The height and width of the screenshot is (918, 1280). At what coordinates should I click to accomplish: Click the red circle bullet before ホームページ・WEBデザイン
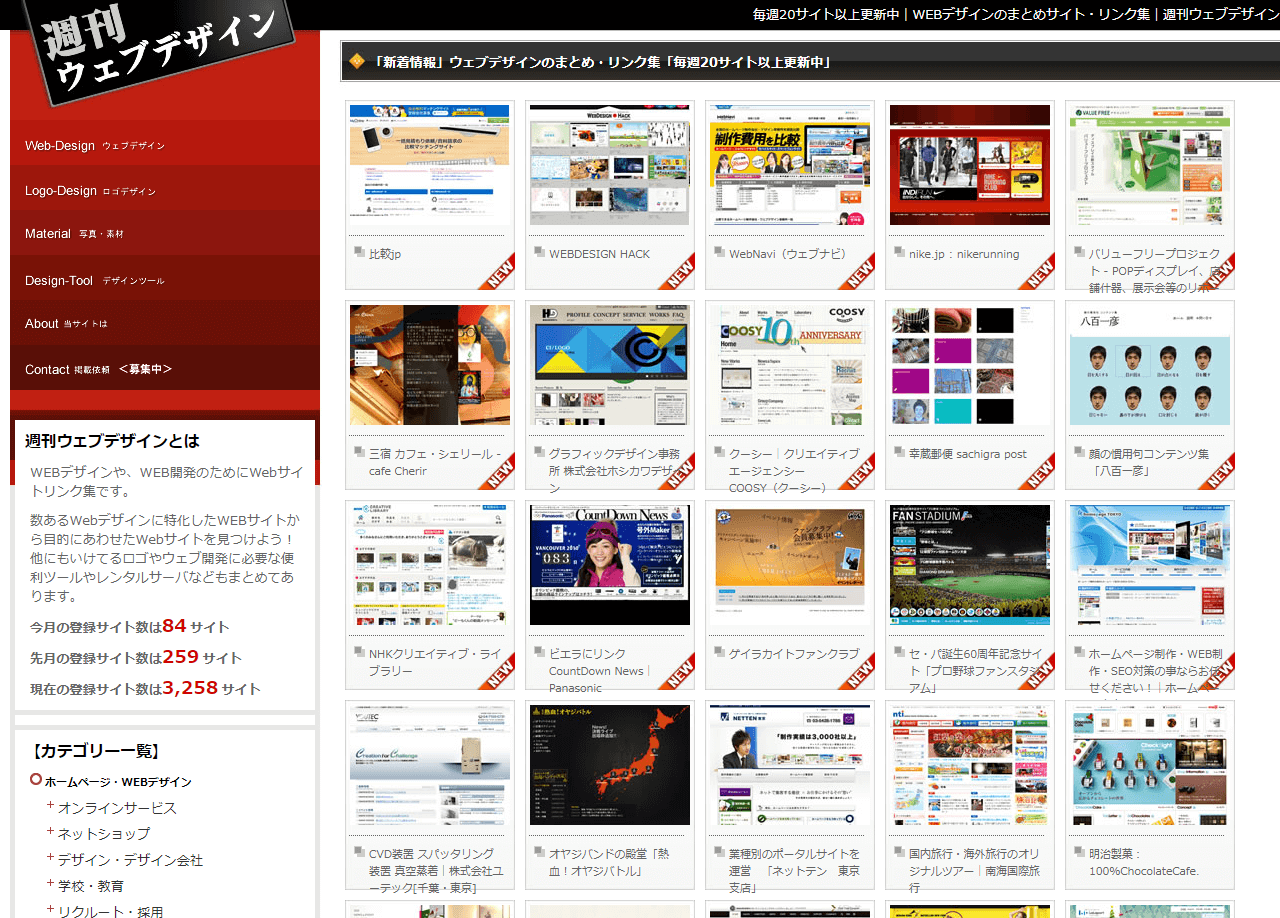(36, 780)
